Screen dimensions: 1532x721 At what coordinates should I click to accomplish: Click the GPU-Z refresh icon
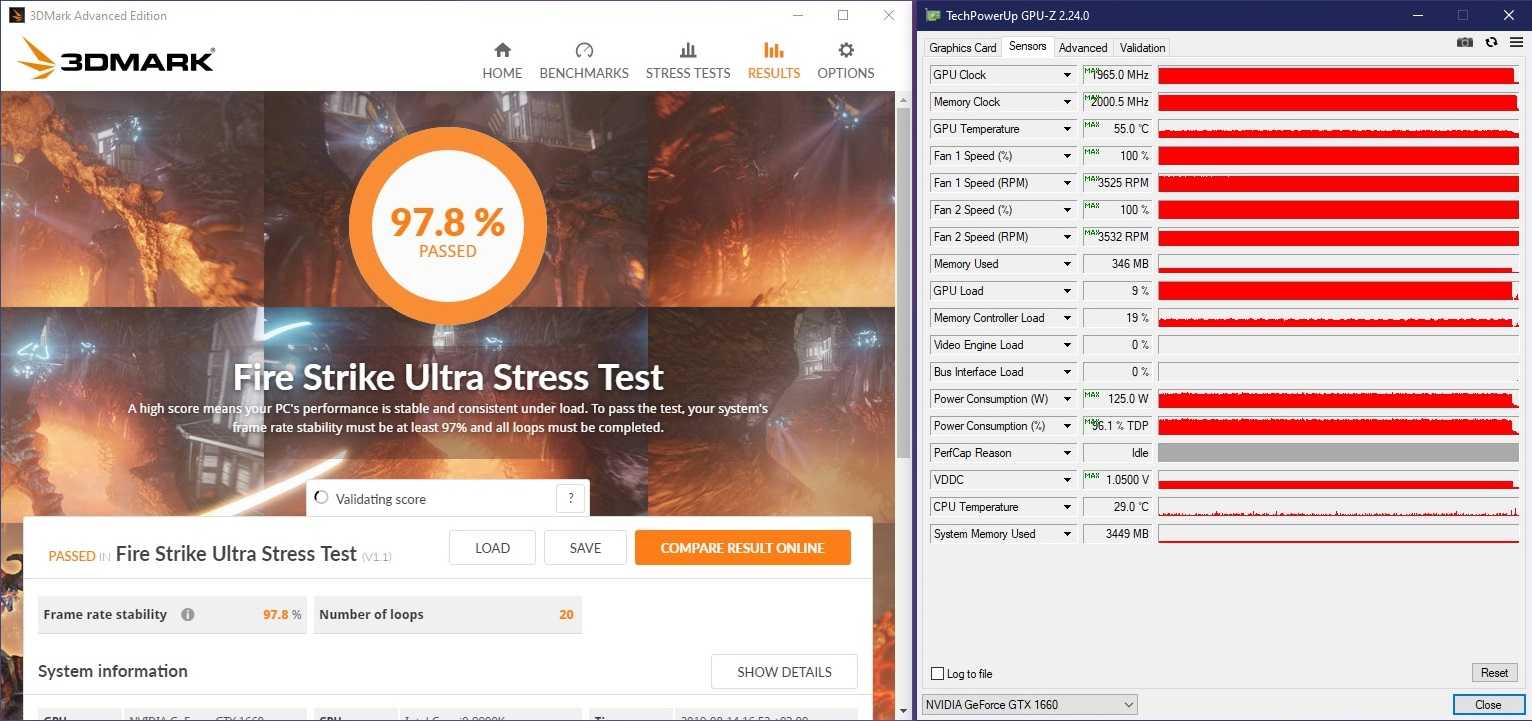[1491, 42]
